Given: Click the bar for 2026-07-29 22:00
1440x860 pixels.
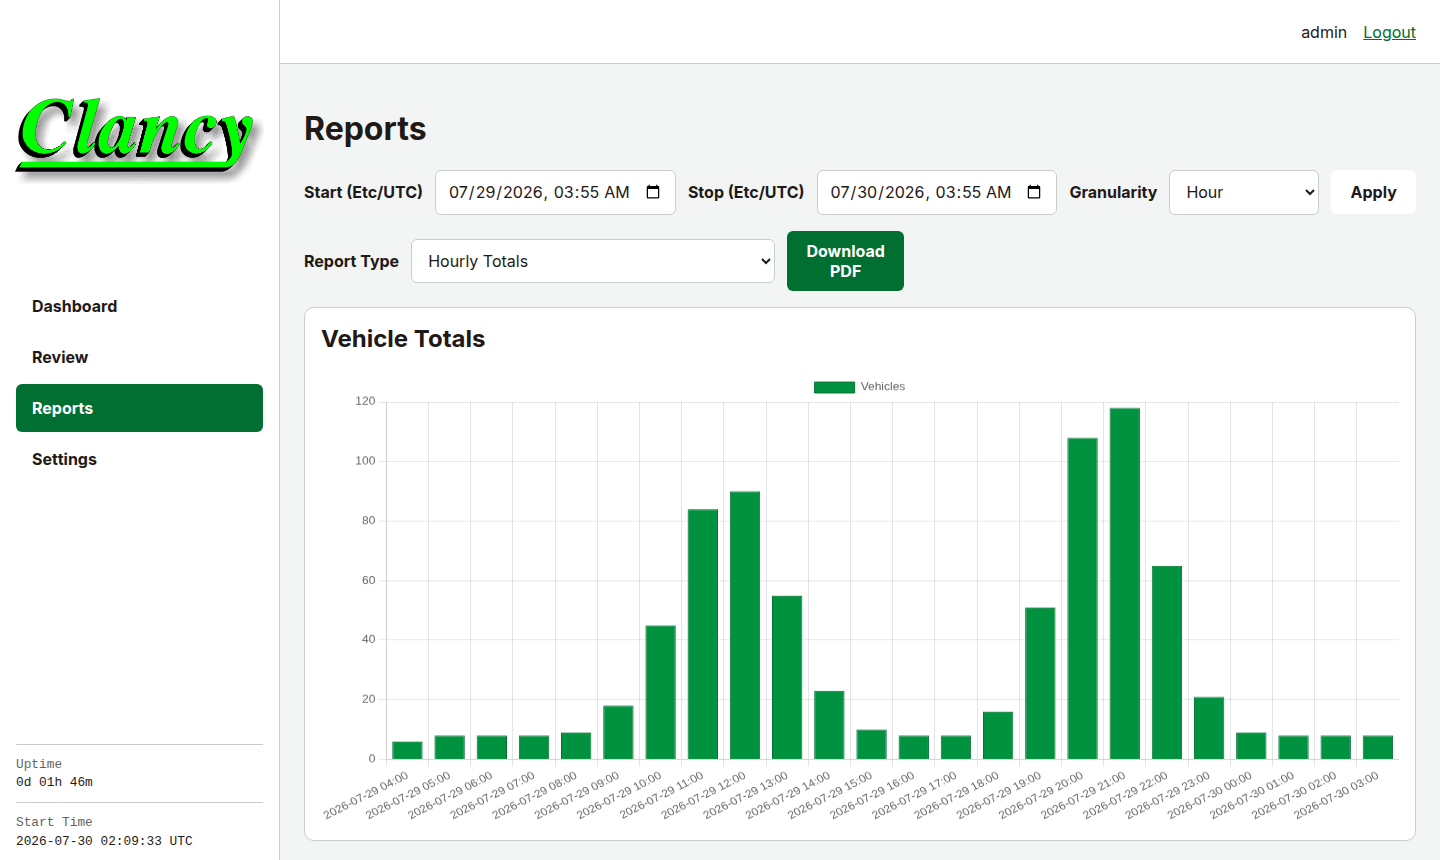Looking at the screenshot, I should tap(1167, 662).
